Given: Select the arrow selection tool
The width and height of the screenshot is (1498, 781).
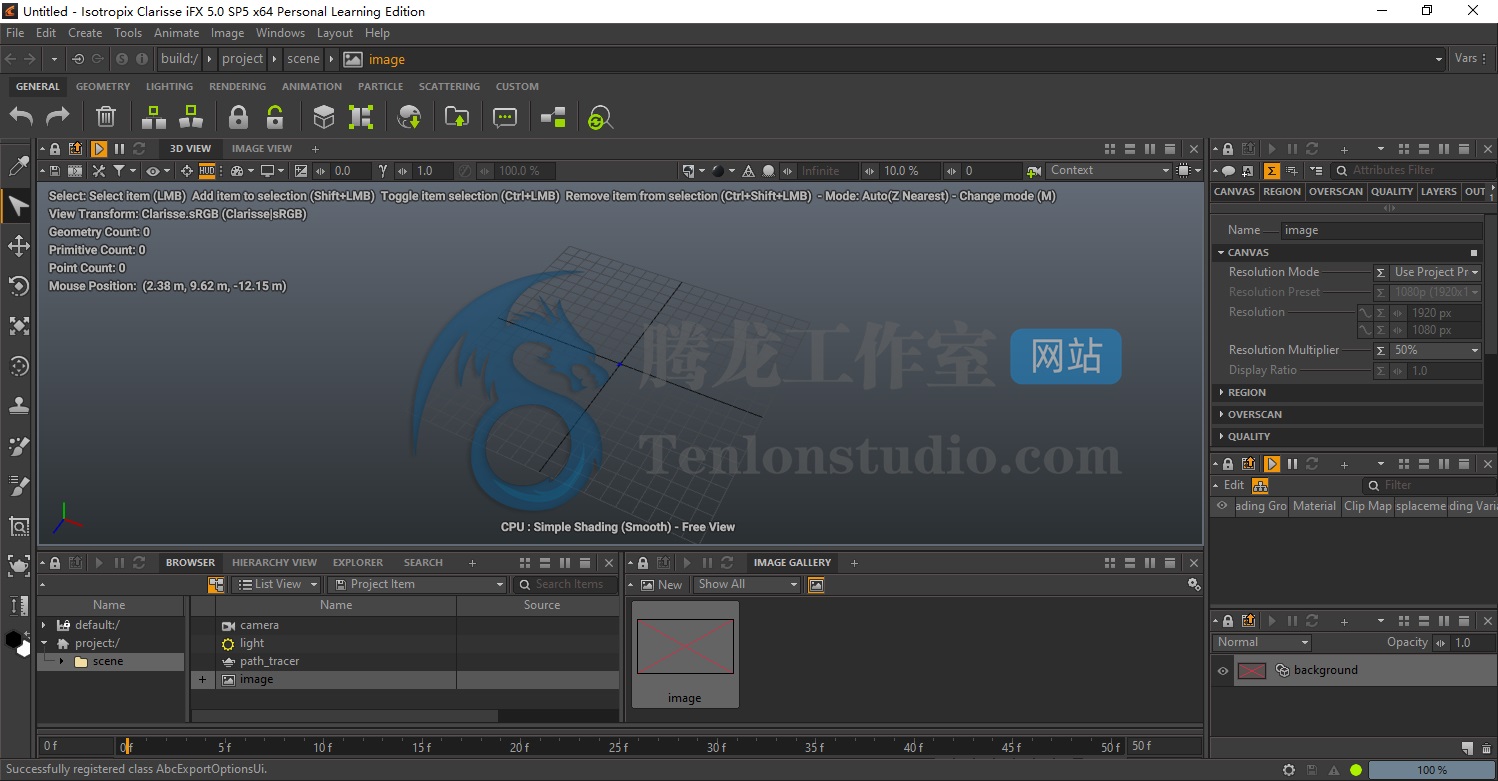Looking at the screenshot, I should (18, 206).
